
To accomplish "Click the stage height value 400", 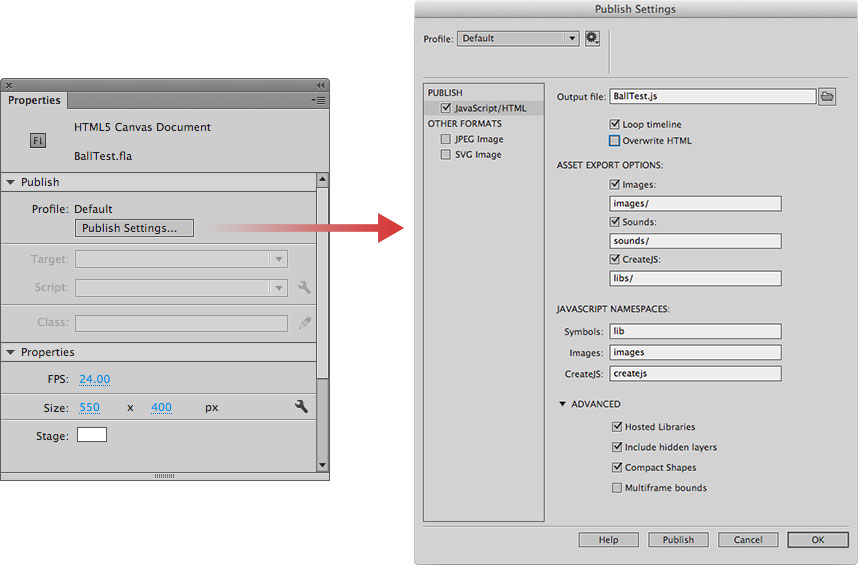I will (x=161, y=407).
